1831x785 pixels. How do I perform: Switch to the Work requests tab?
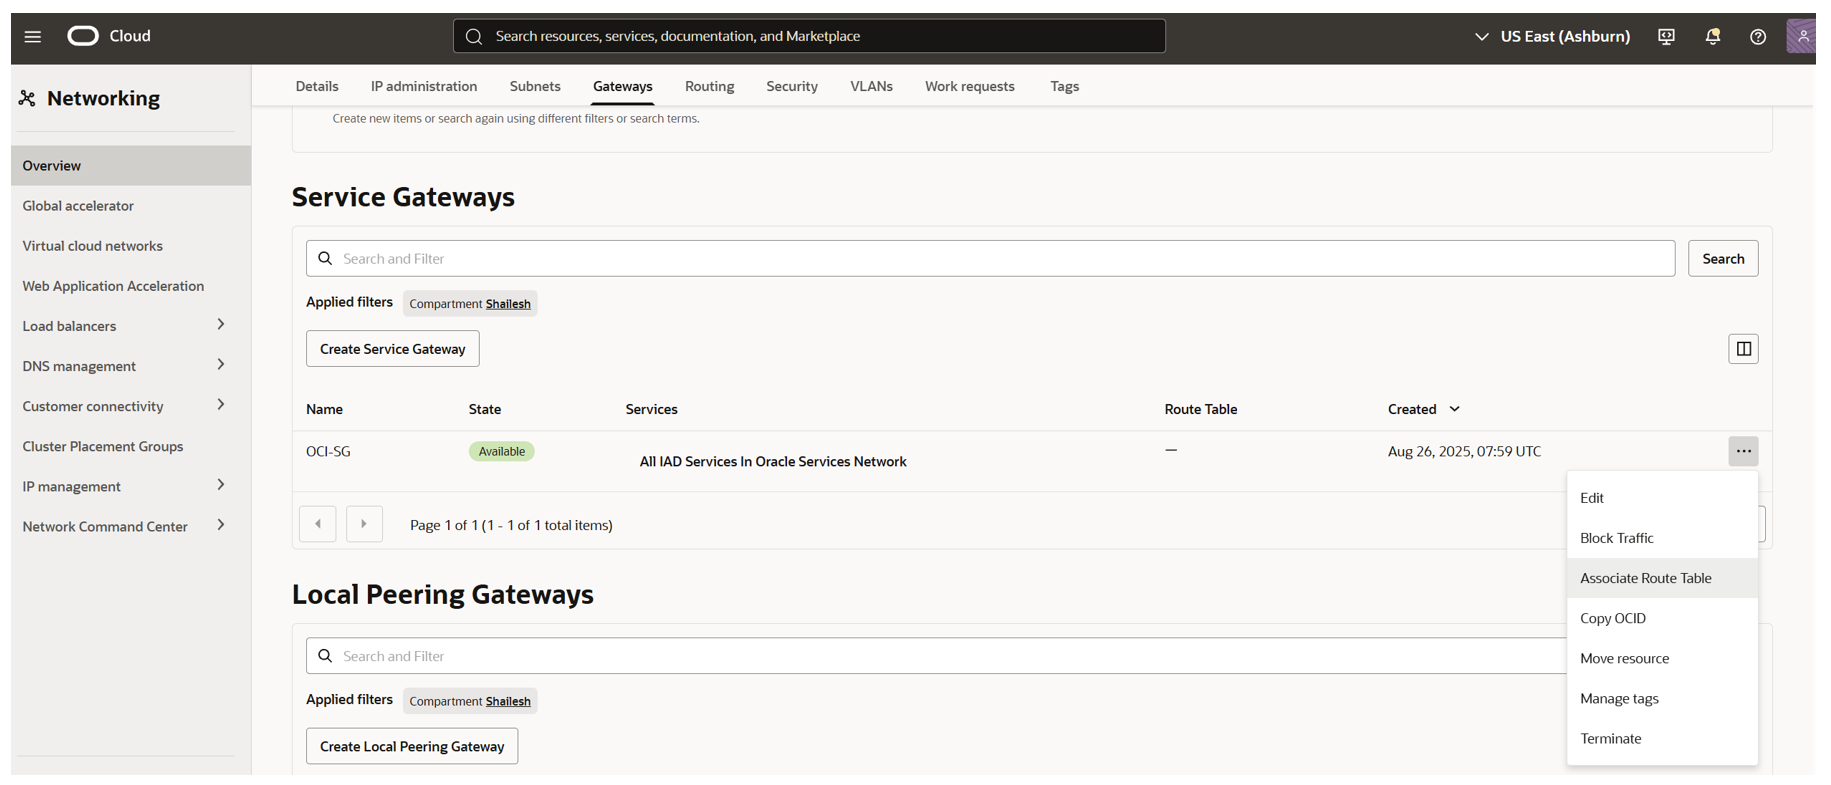click(969, 86)
